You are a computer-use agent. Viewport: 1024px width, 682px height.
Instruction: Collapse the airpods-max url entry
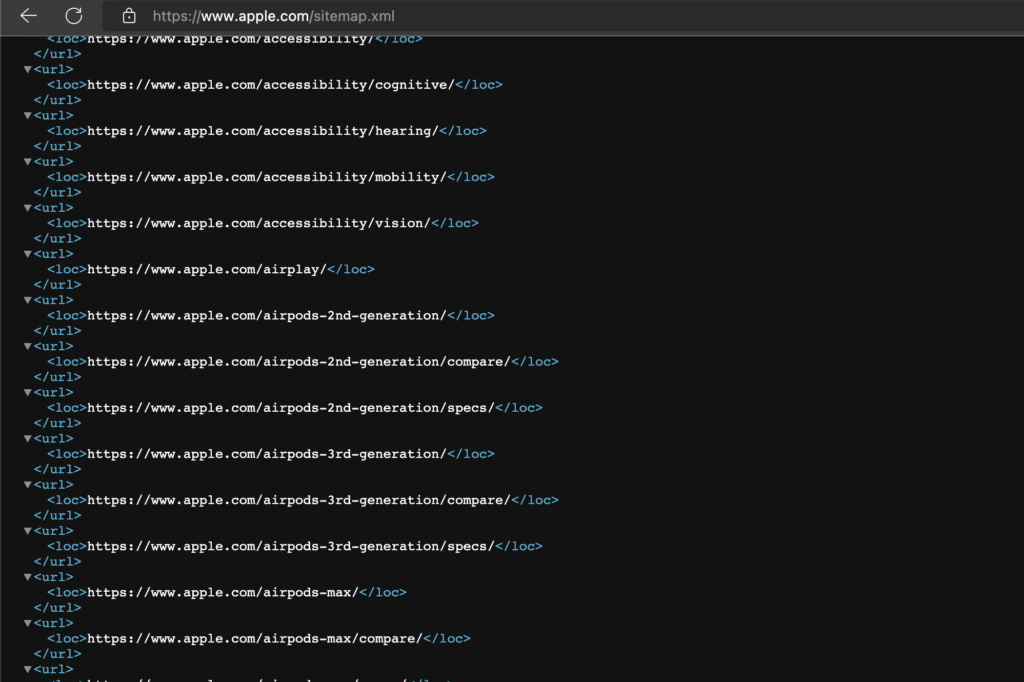(x=27, y=576)
